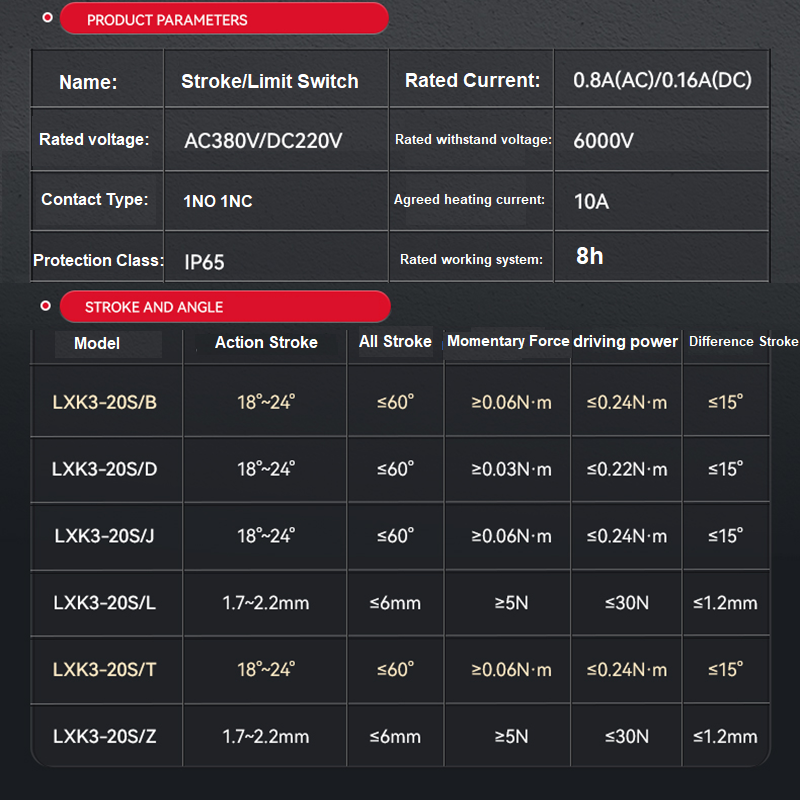This screenshot has width=800, height=800.
Task: Select the LXK3-20S/T model label
Action: click(x=105, y=670)
